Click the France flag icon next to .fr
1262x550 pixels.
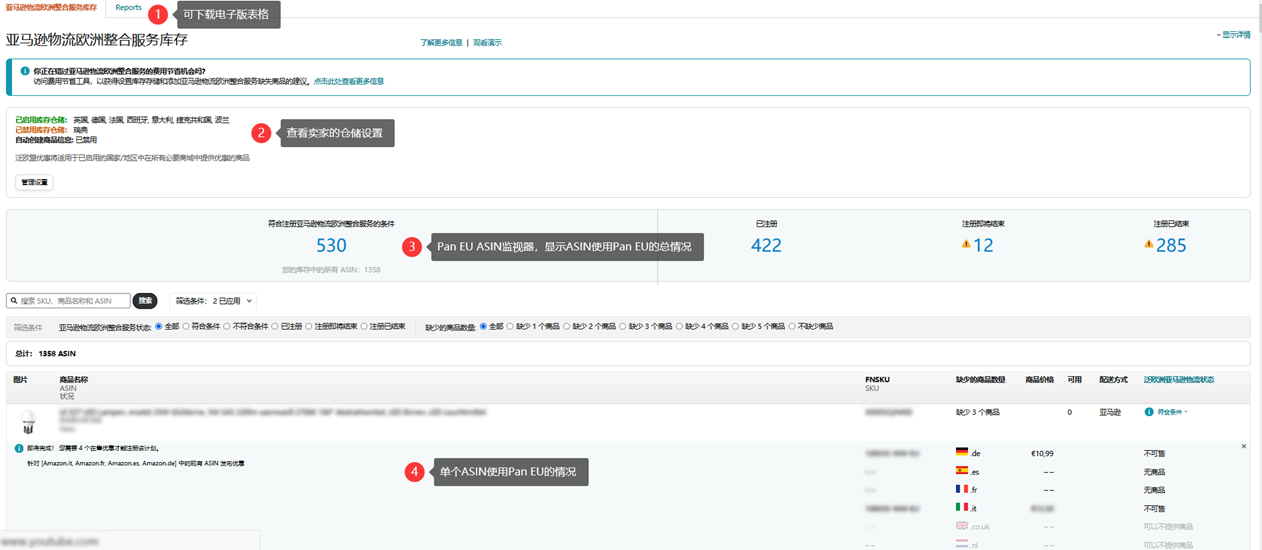coord(962,489)
